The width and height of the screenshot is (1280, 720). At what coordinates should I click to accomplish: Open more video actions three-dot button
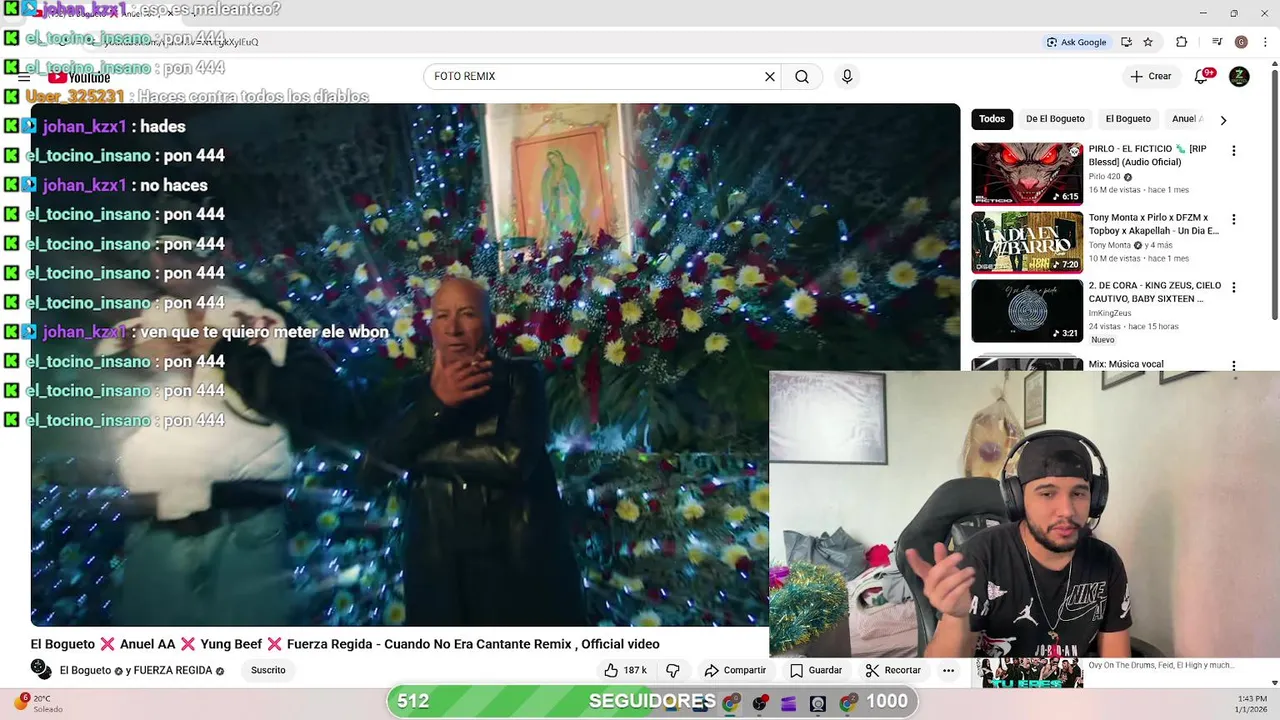(948, 670)
